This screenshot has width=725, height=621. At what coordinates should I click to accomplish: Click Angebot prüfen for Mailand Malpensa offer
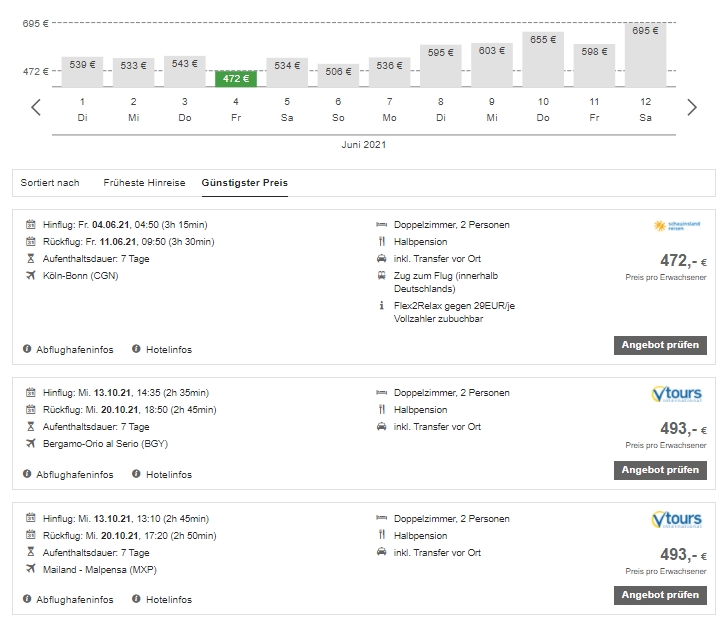point(660,595)
